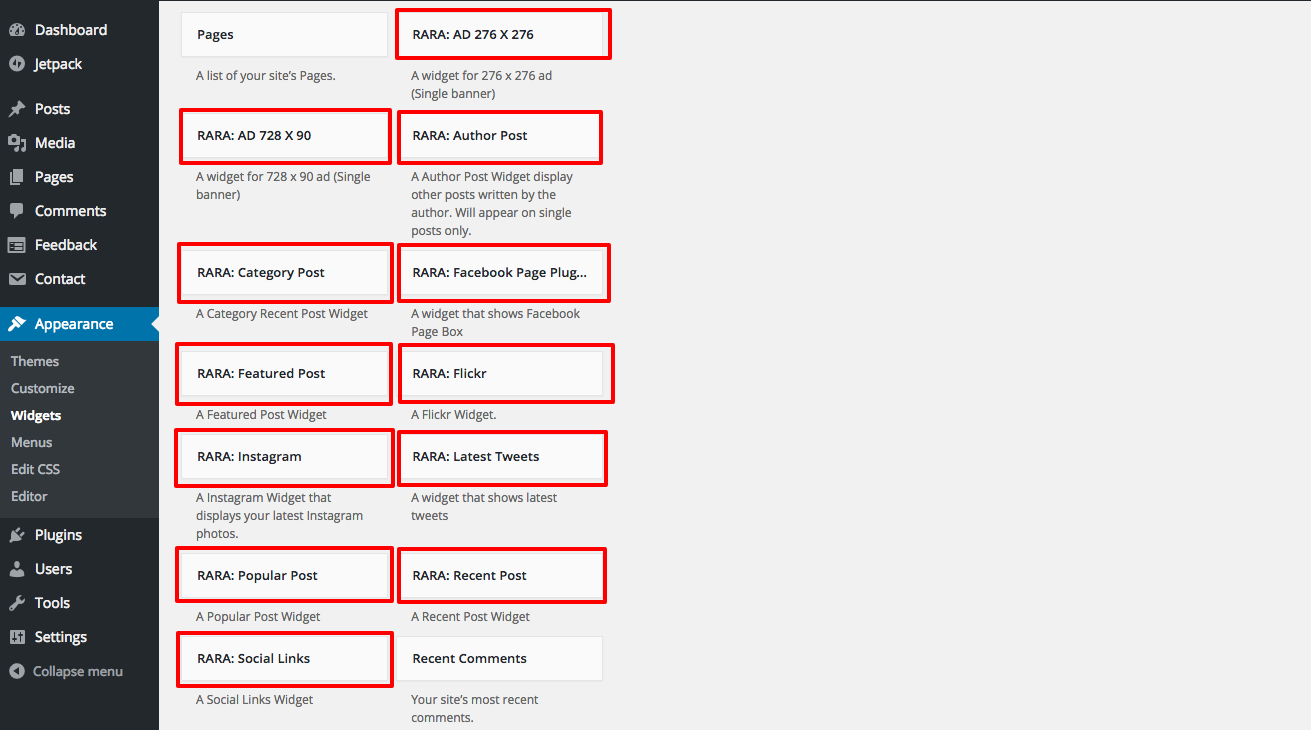Open the Comments menu item
Viewport: 1311px width, 730px height.
coord(79,211)
